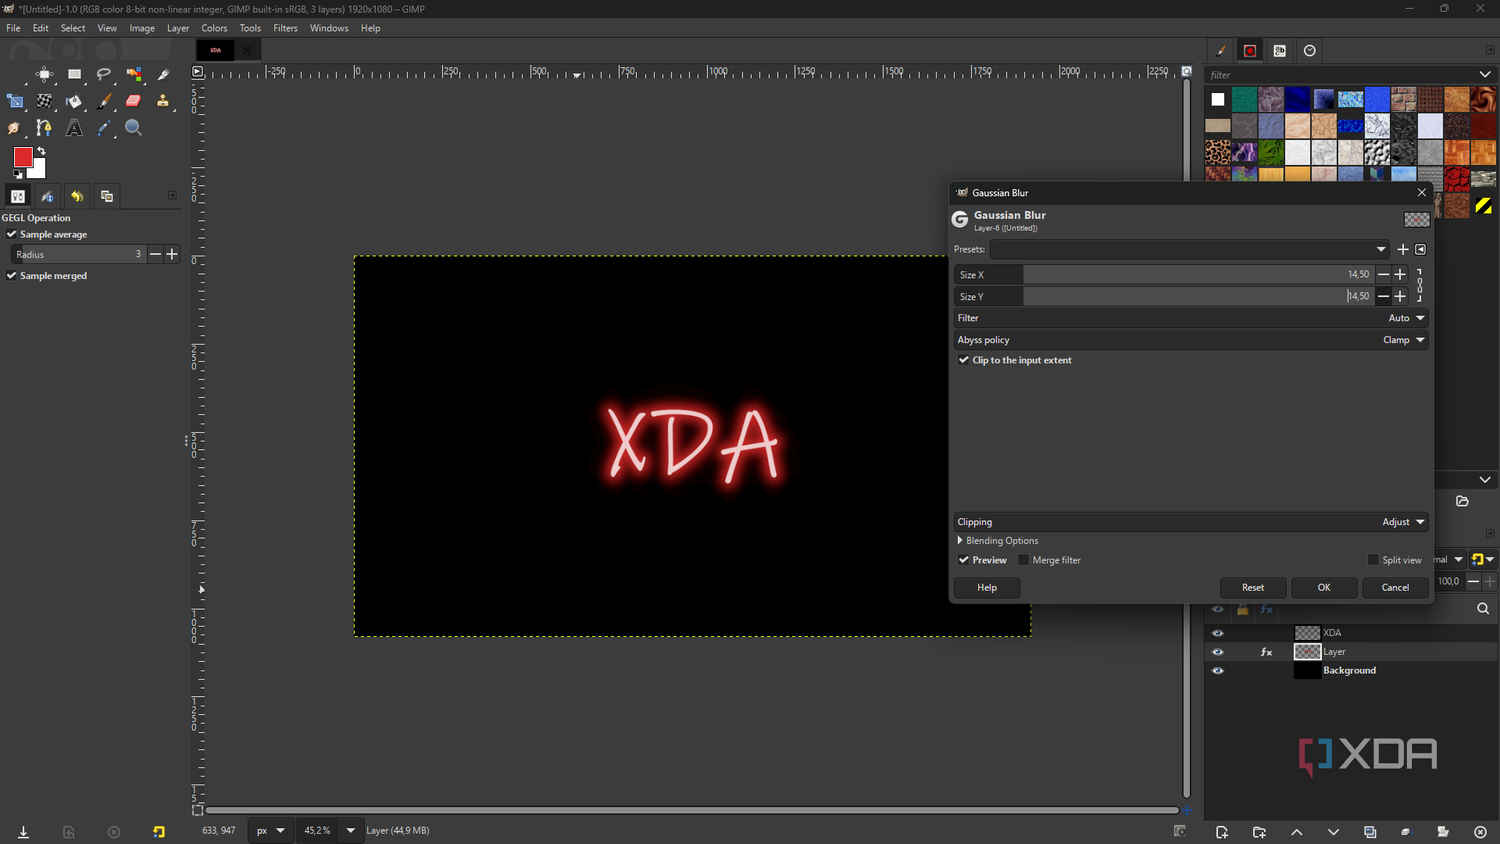Raise layer with up arrow icon
Image resolution: width=1500 pixels, height=844 pixels.
[x=1296, y=832]
